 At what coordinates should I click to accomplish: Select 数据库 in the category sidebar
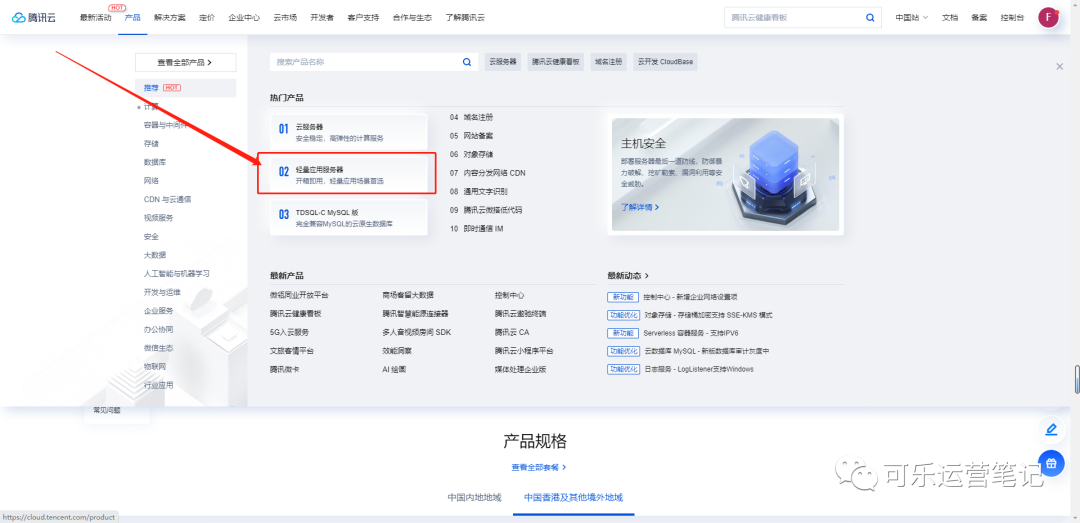(x=155, y=162)
